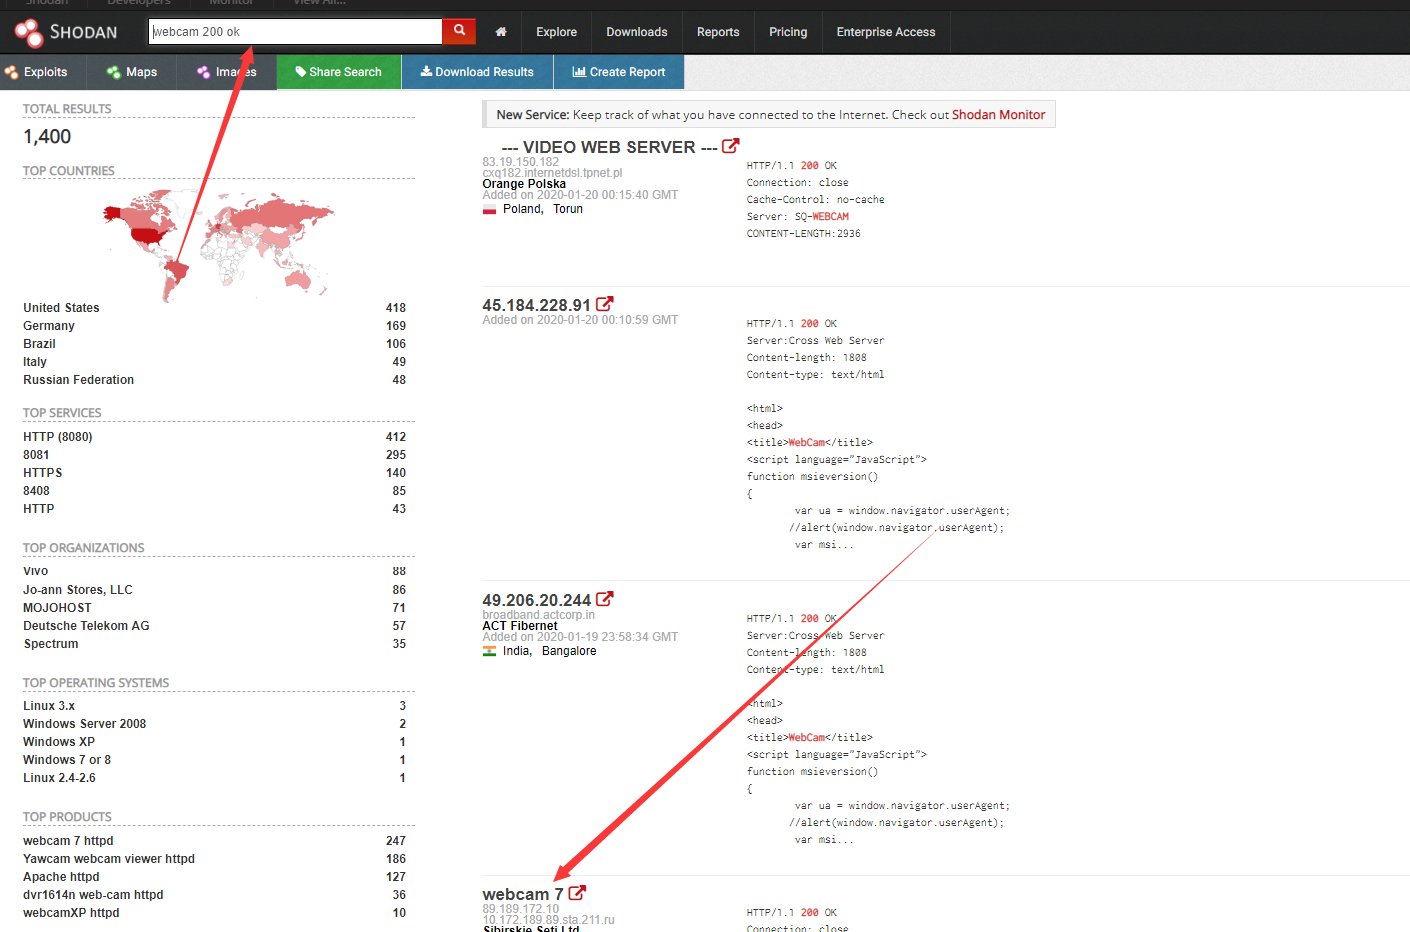Filter by Spectrum organization
This screenshot has height=932, width=1410.
51,644
